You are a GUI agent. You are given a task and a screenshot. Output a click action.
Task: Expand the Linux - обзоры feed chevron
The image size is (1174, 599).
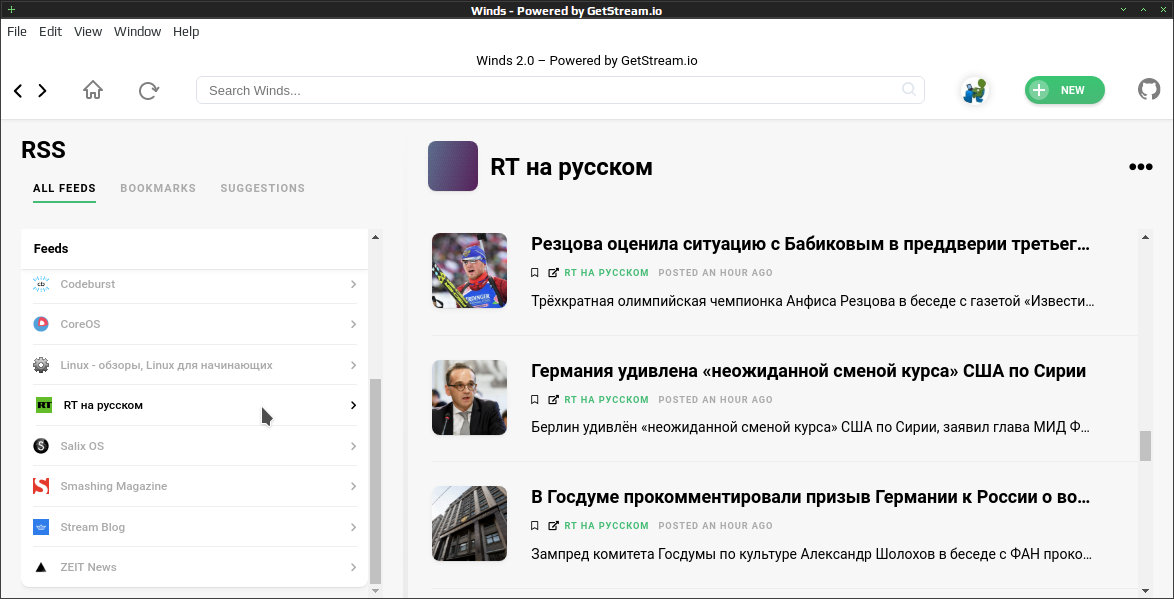click(x=353, y=365)
